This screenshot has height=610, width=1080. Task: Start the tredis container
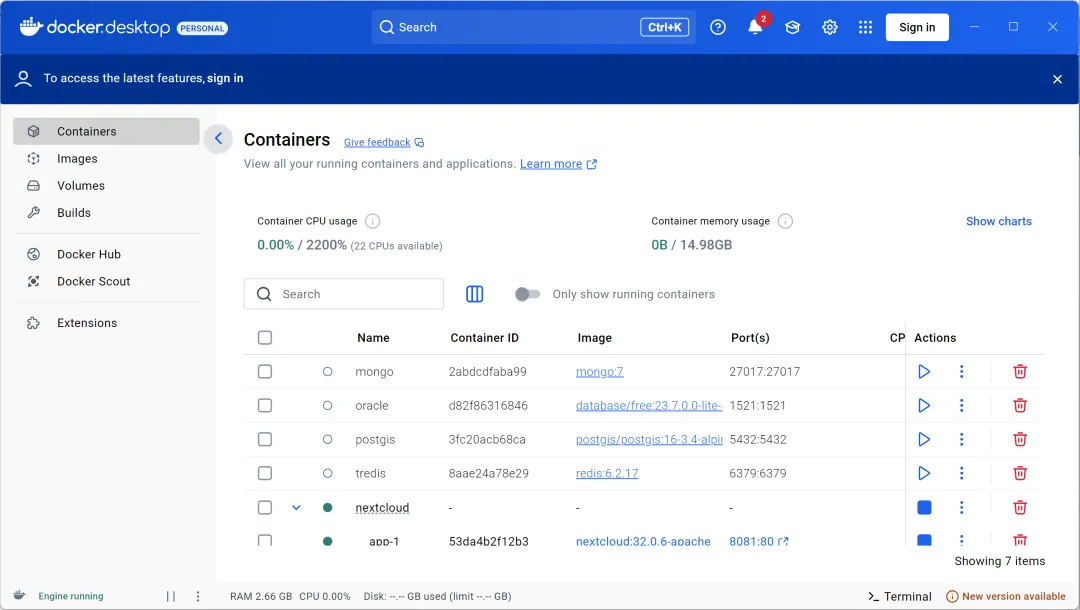tap(924, 473)
